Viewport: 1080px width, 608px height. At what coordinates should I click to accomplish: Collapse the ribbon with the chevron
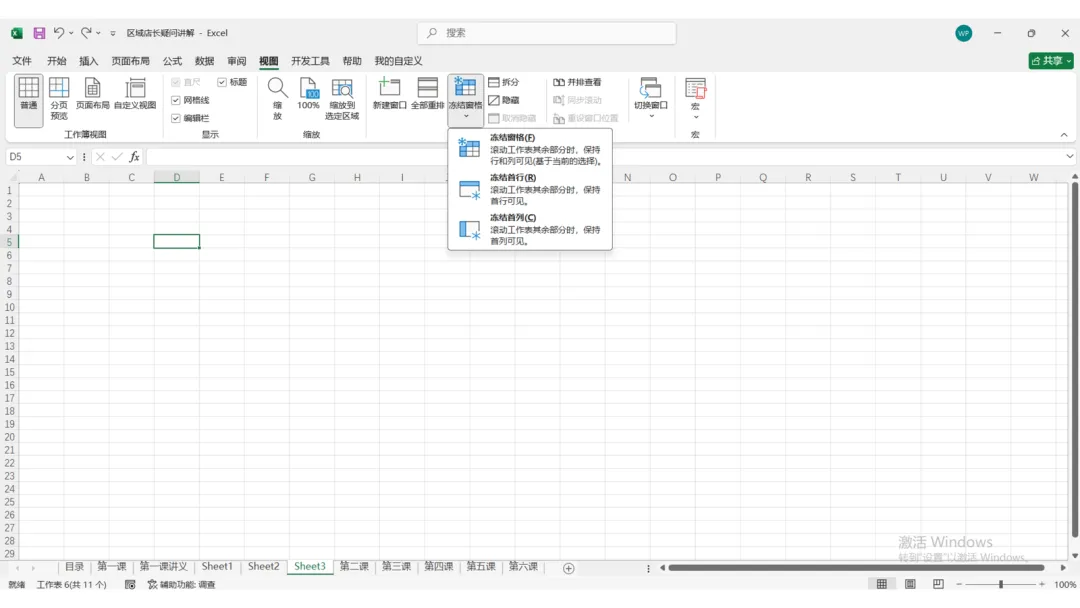(1063, 135)
